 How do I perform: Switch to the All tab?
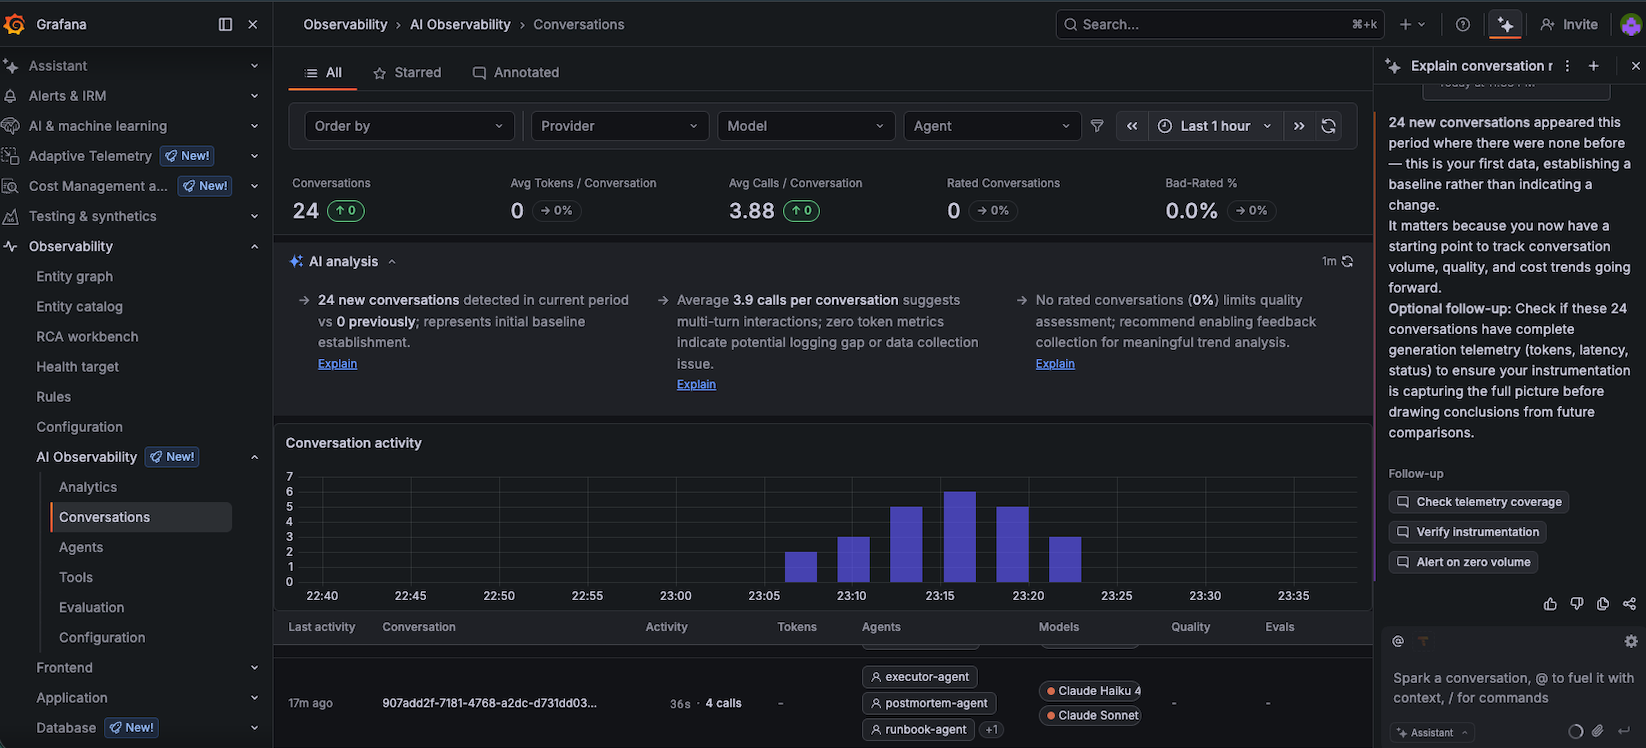click(323, 73)
